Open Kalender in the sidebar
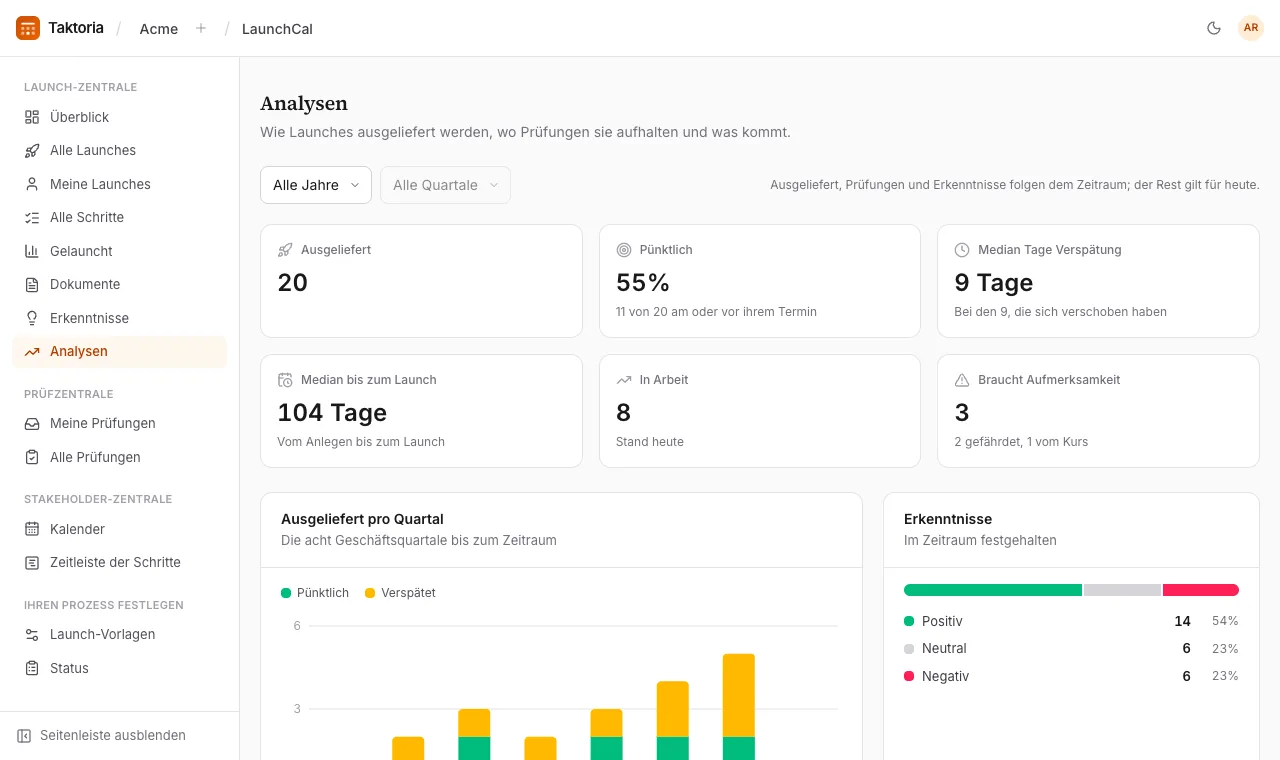 [x=119, y=529]
